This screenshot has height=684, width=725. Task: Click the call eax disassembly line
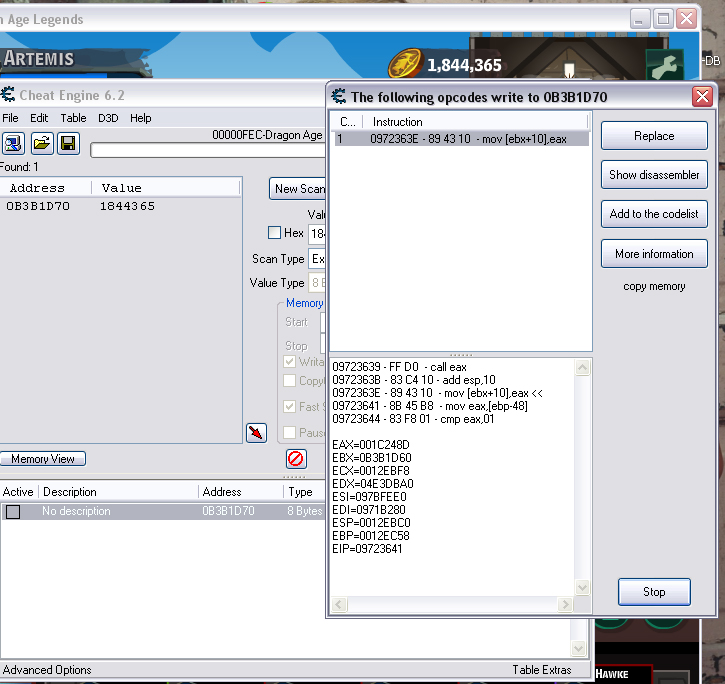399,367
